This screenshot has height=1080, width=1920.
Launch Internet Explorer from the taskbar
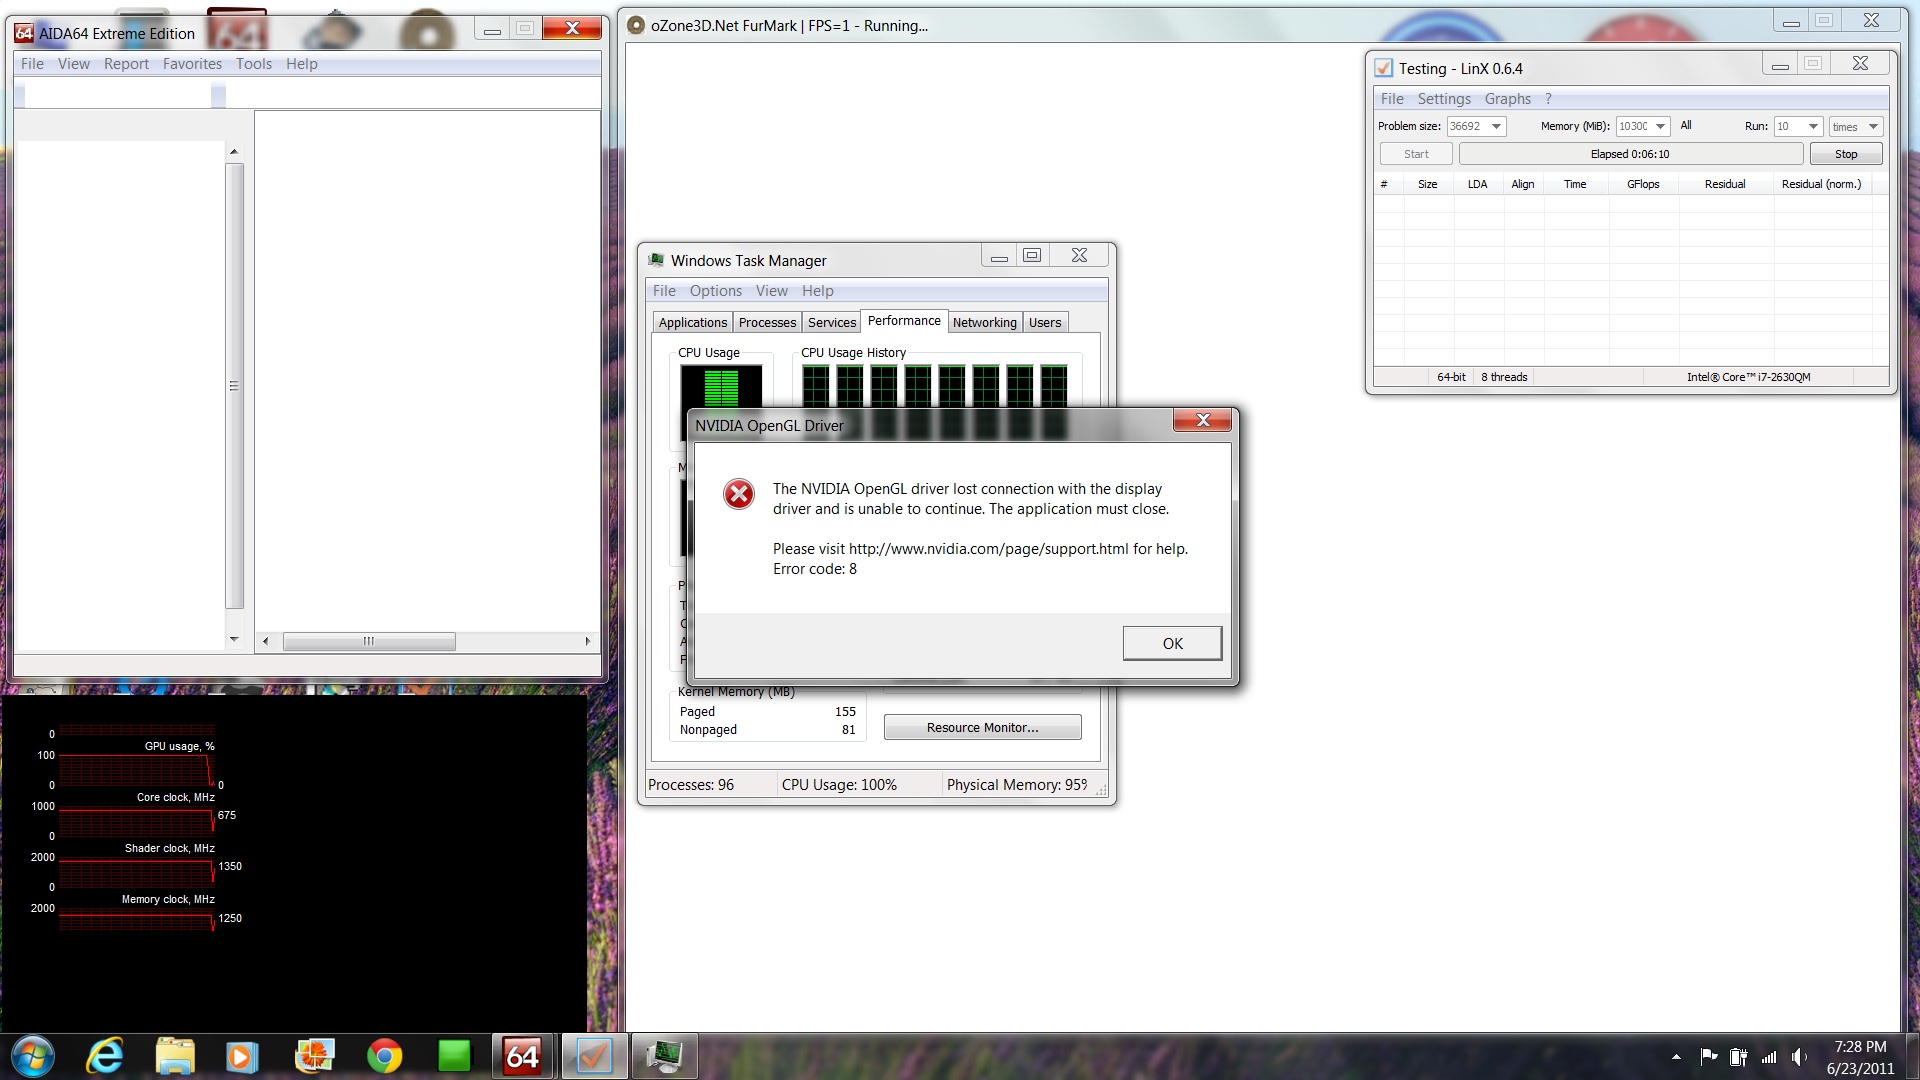(x=105, y=1056)
